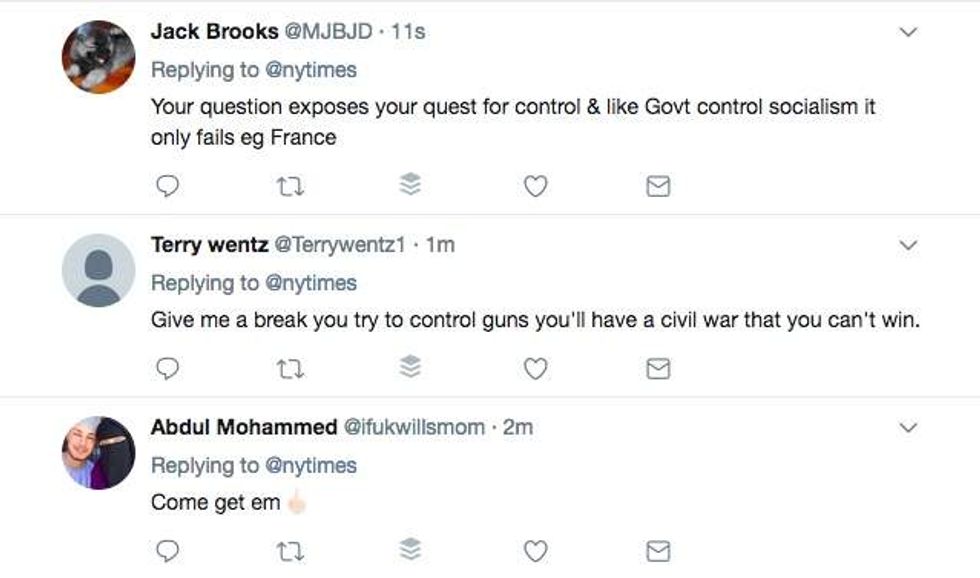Share Terry wentz's tweet by message

tap(657, 369)
